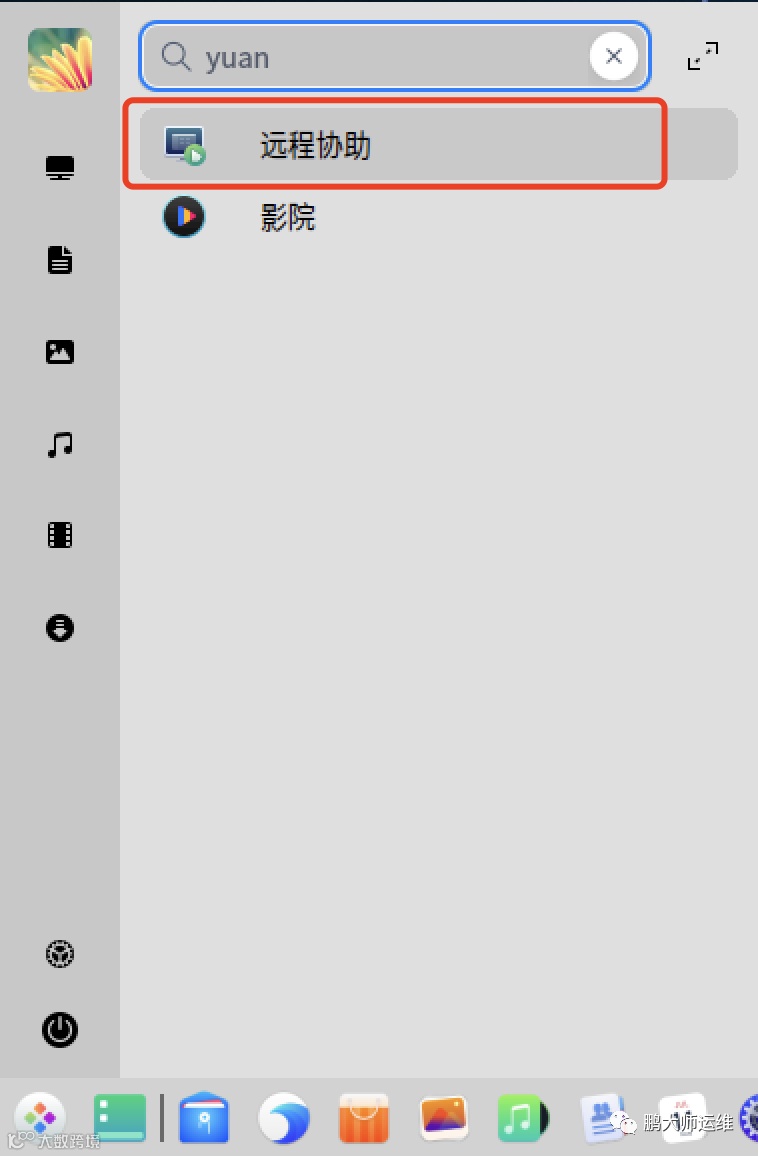
Task: Open the Pictures sidebar icon
Action: pos(60,352)
